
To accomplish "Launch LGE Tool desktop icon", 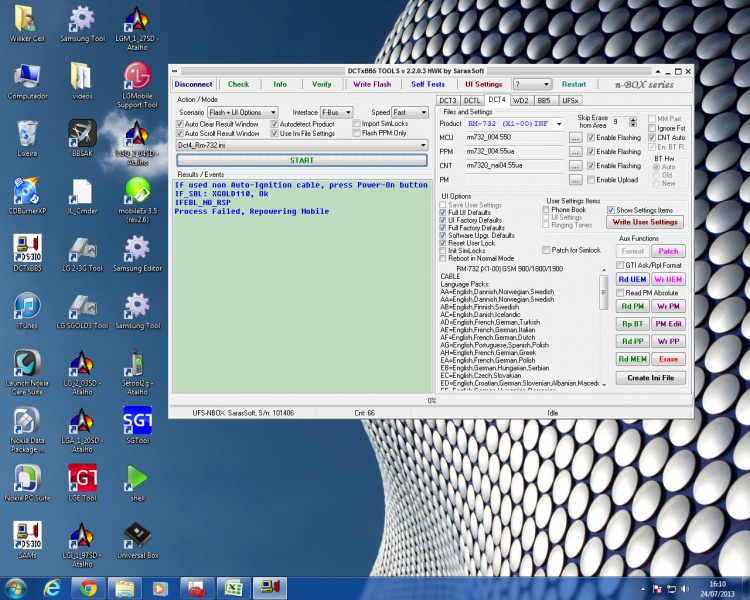I will click(82, 483).
